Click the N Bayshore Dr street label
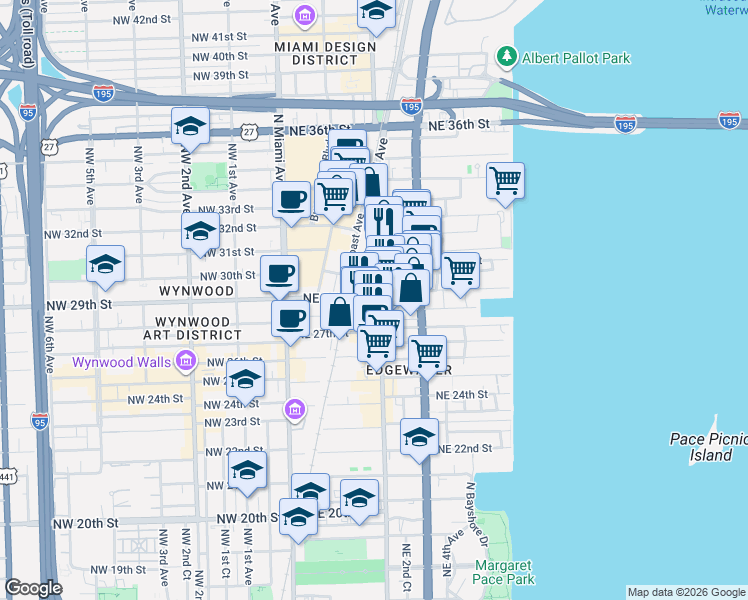This screenshot has width=748, height=600. pyautogui.click(x=477, y=514)
